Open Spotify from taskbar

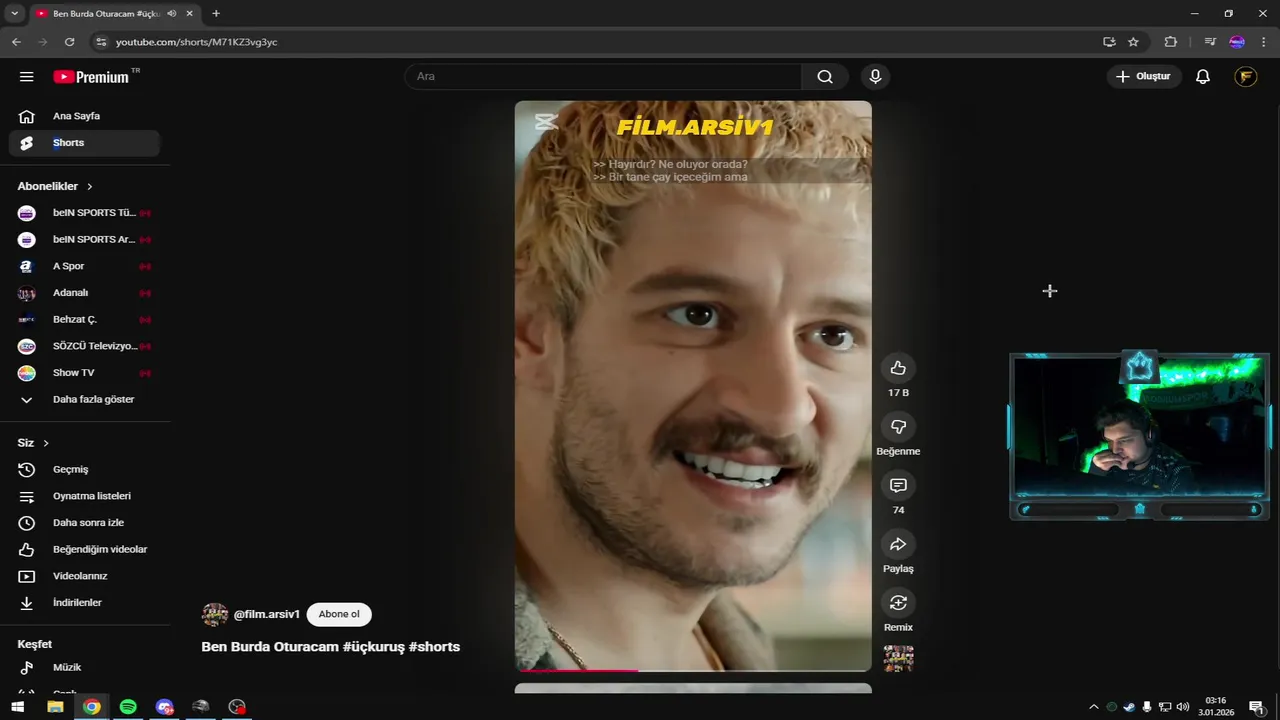128,707
